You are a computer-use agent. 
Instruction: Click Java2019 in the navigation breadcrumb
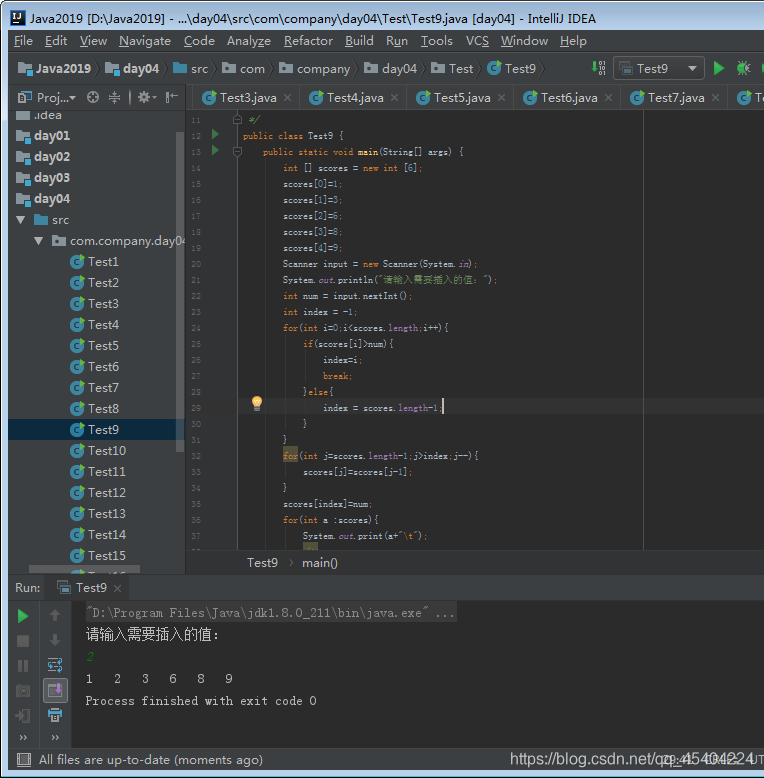(55, 68)
